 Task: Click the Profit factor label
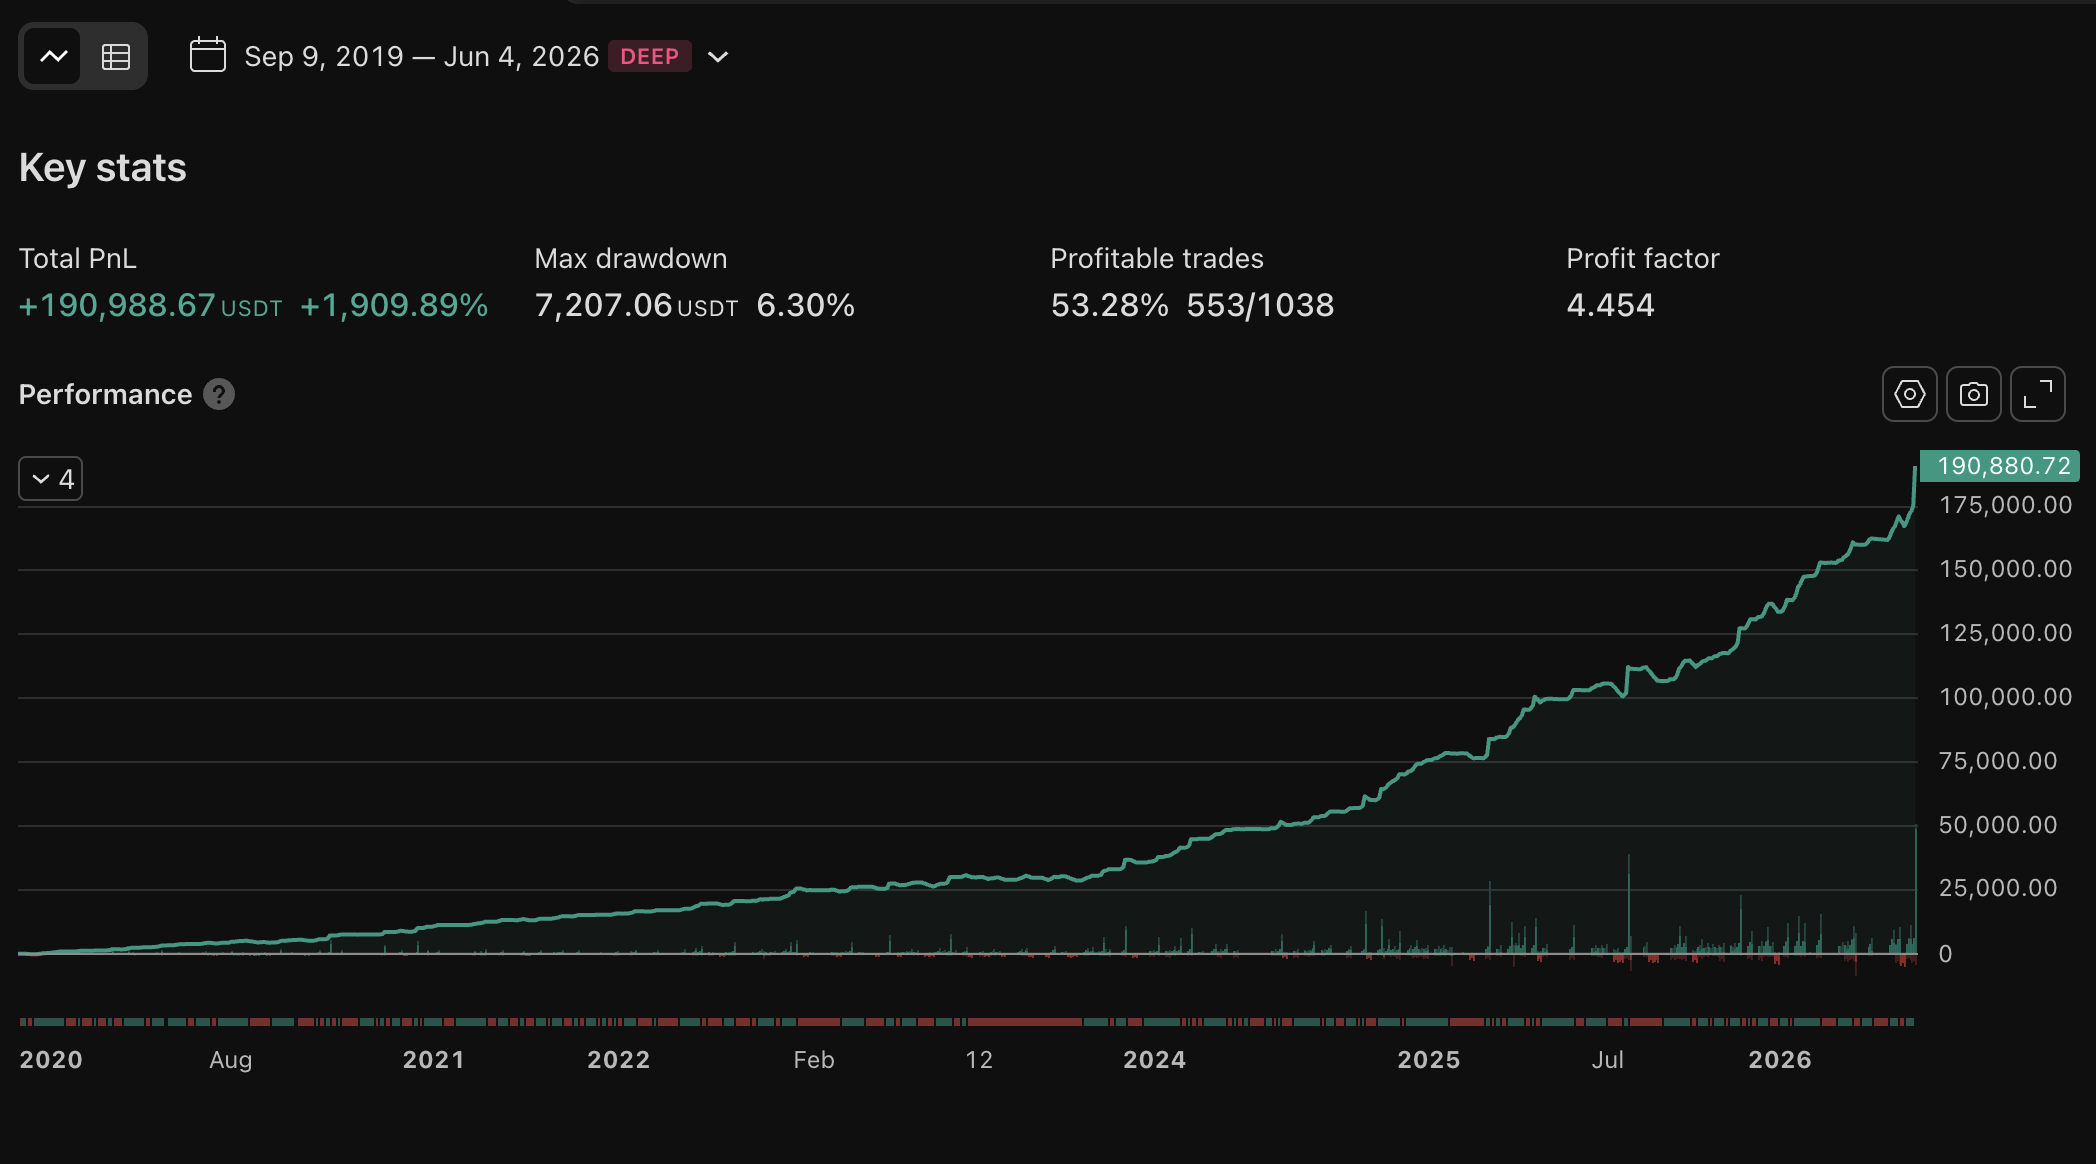[x=1642, y=259]
